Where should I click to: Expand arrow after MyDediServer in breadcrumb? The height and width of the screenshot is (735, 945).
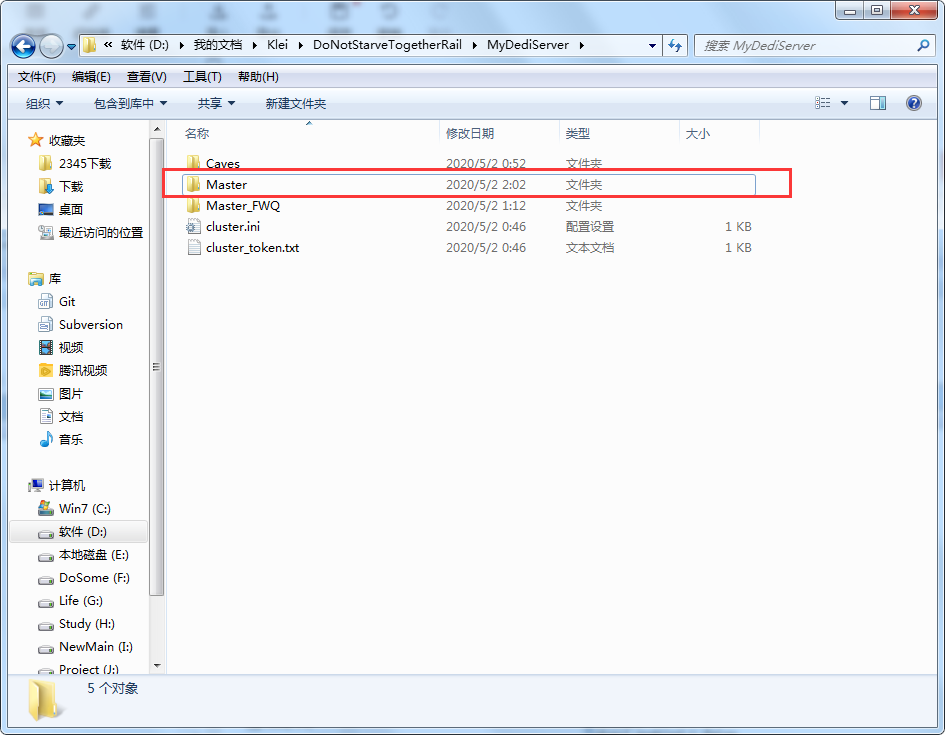click(582, 45)
